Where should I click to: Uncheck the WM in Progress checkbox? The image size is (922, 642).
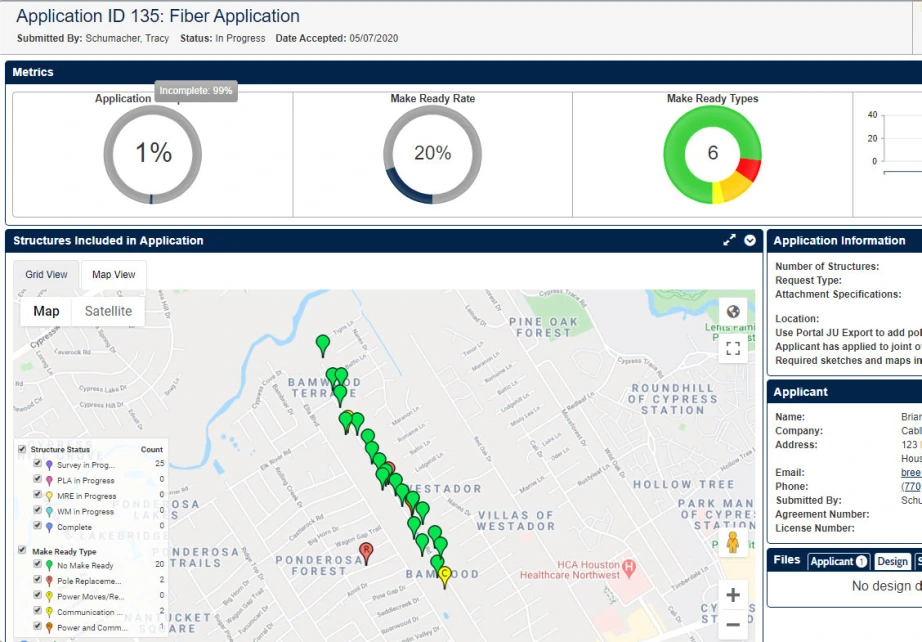pyautogui.click(x=38, y=510)
